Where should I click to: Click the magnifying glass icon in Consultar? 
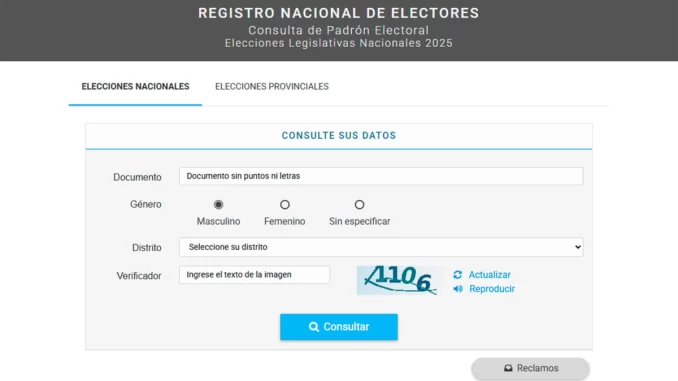pyautogui.click(x=313, y=327)
